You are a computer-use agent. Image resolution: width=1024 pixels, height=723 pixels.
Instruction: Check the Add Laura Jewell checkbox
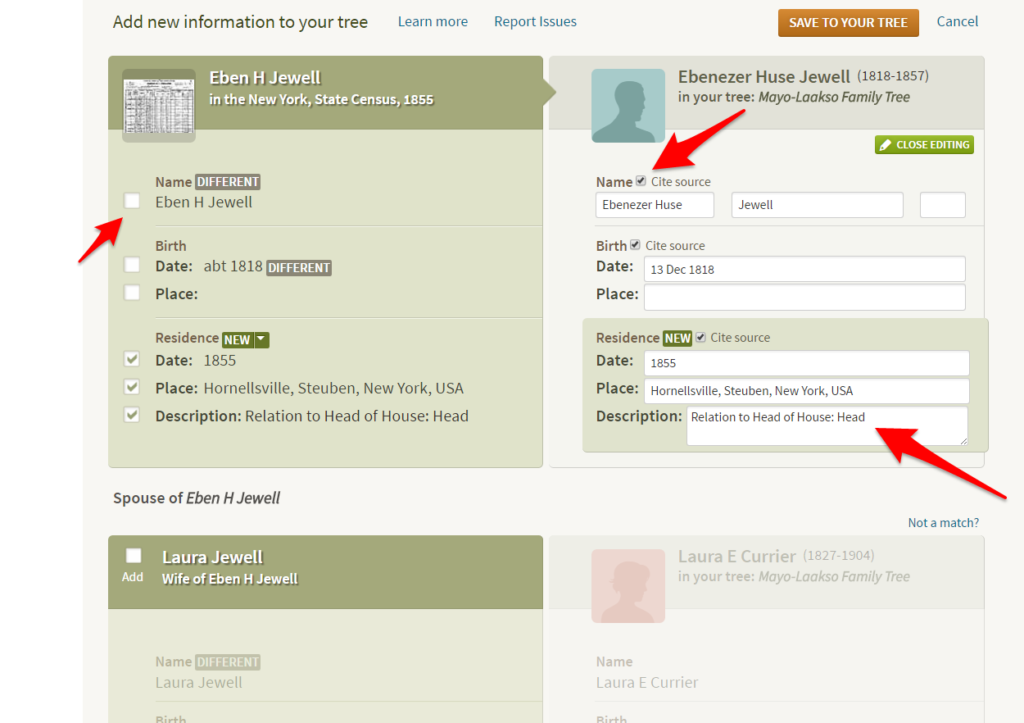coord(133,556)
